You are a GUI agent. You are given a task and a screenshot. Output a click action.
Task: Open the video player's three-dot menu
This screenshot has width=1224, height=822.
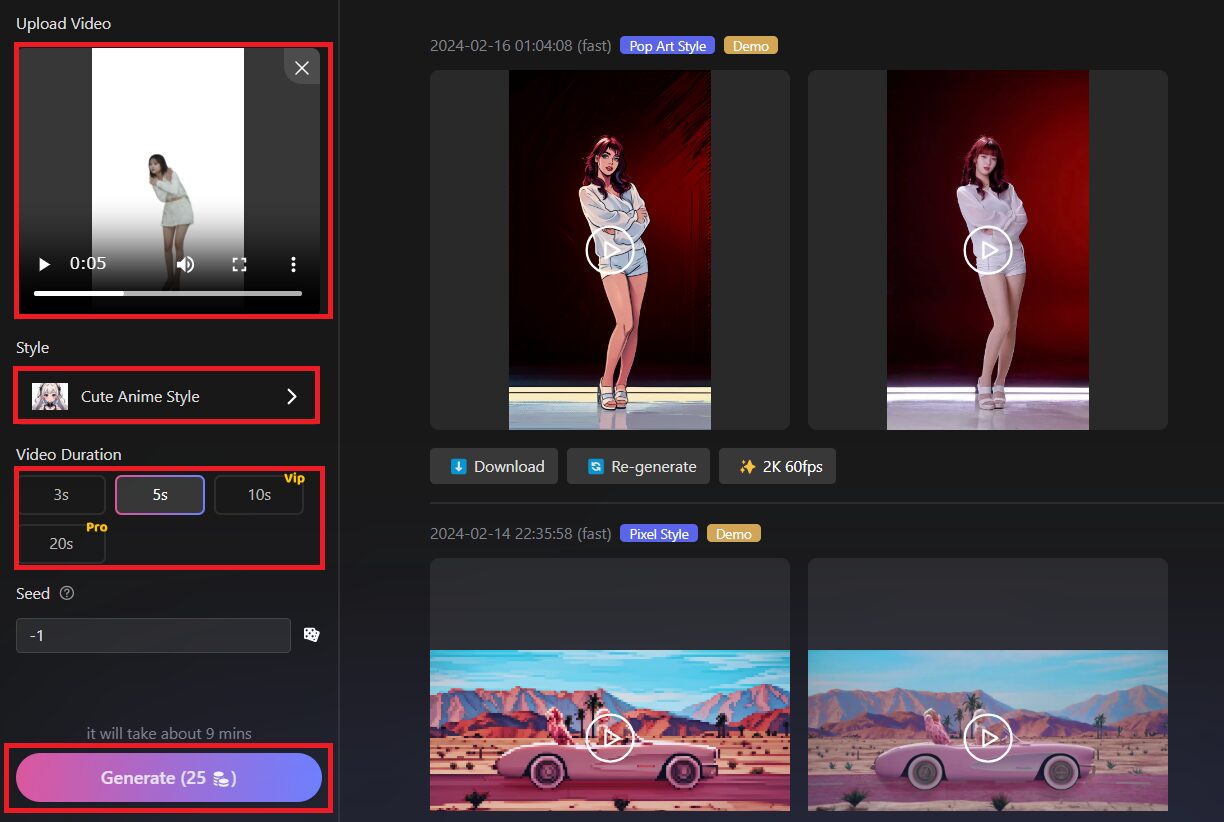pyautogui.click(x=293, y=264)
